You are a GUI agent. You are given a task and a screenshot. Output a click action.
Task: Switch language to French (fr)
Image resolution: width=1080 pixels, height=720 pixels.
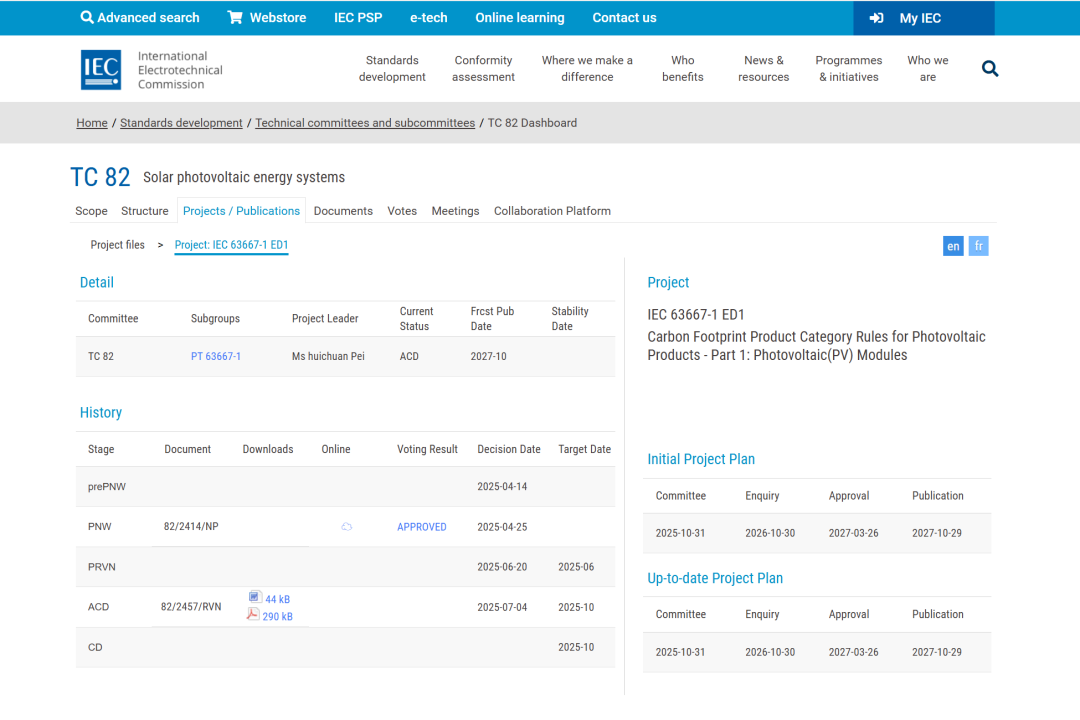[978, 246]
